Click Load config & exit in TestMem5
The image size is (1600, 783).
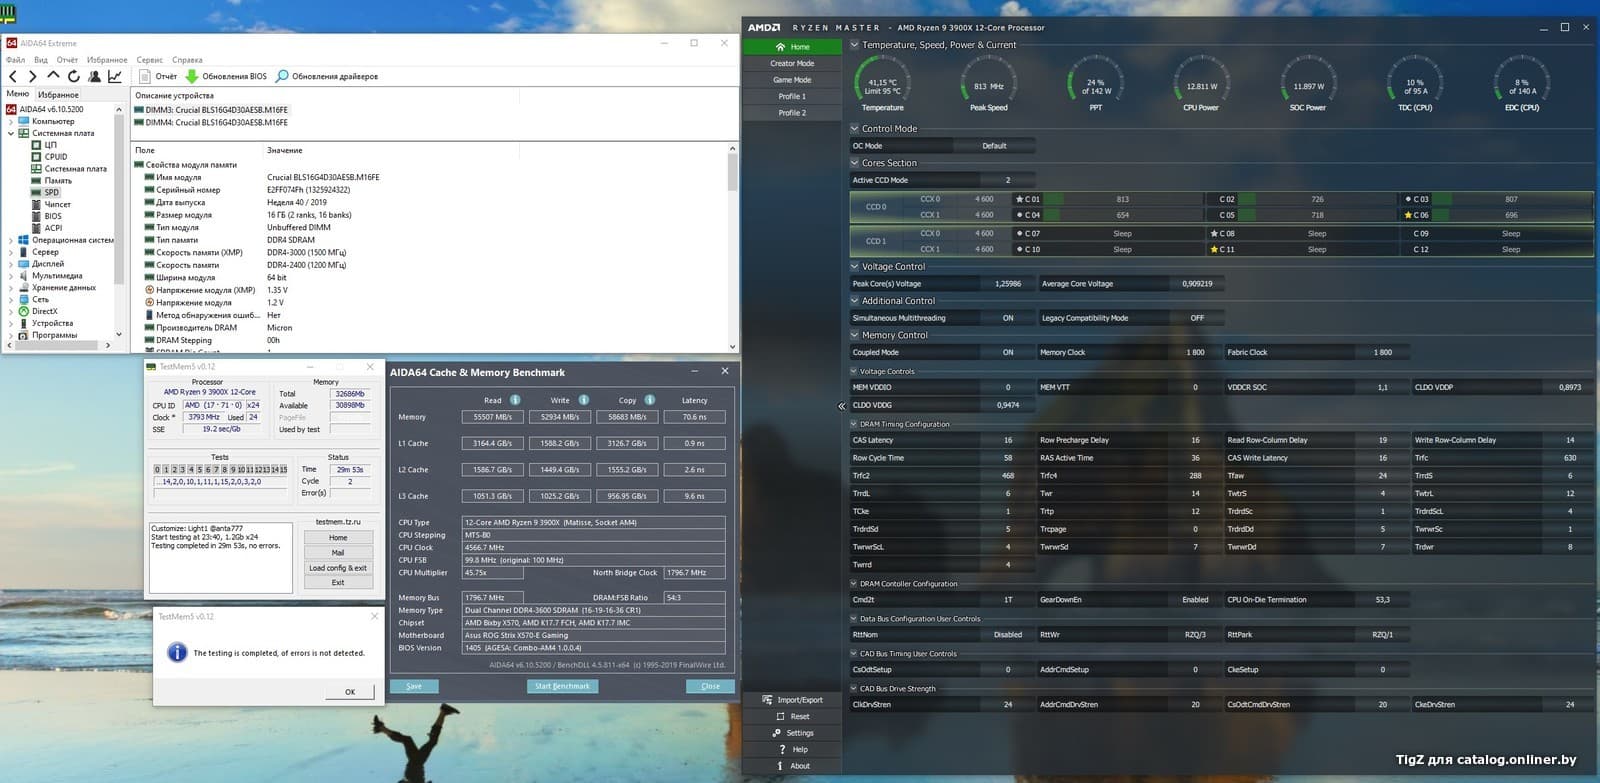(x=338, y=568)
